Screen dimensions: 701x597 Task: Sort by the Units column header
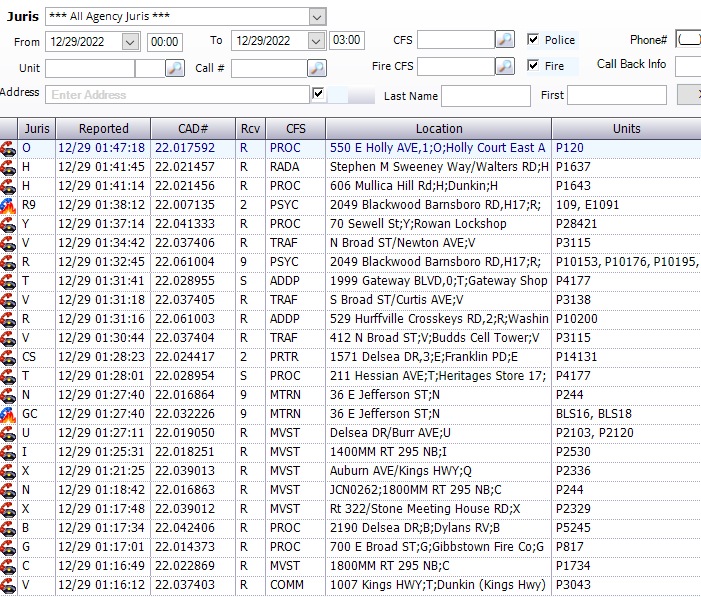(626, 129)
